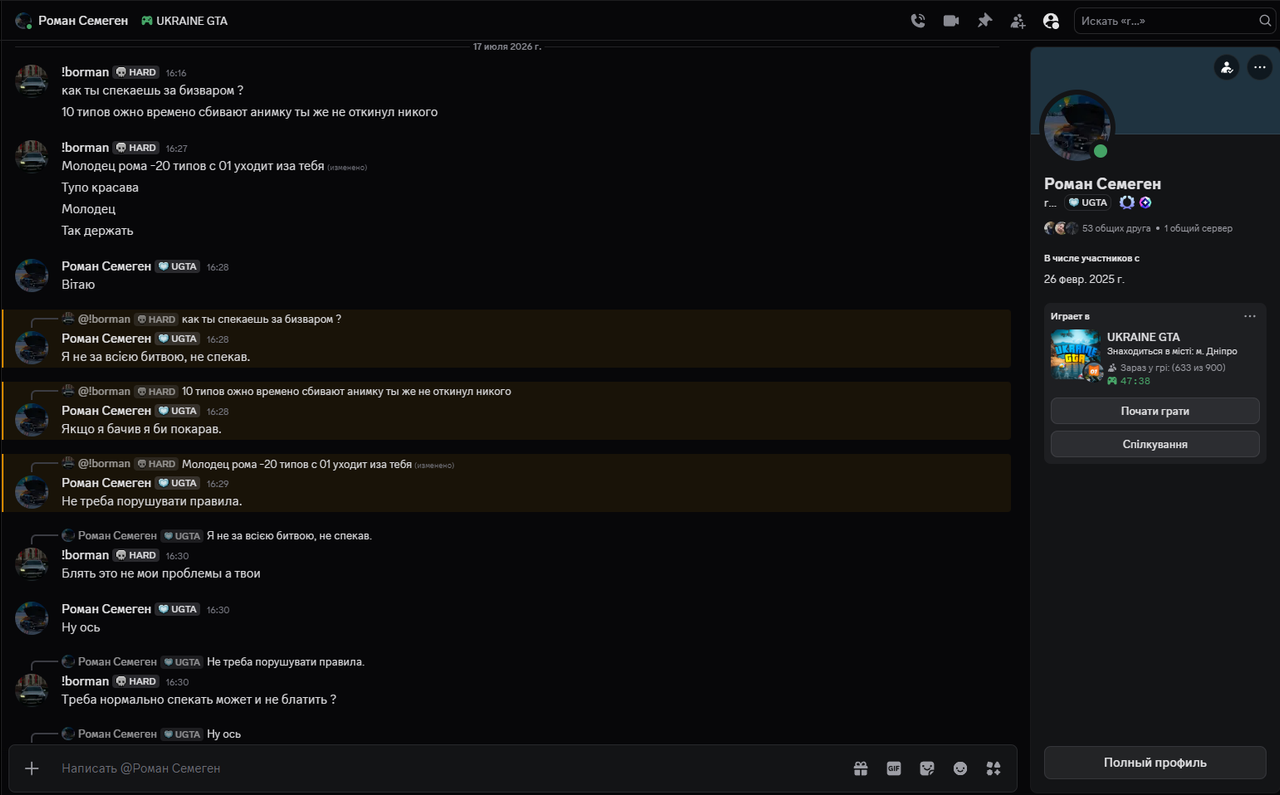Toggle the user profile panel icon
This screenshot has width=1280, height=795.
(1051, 20)
